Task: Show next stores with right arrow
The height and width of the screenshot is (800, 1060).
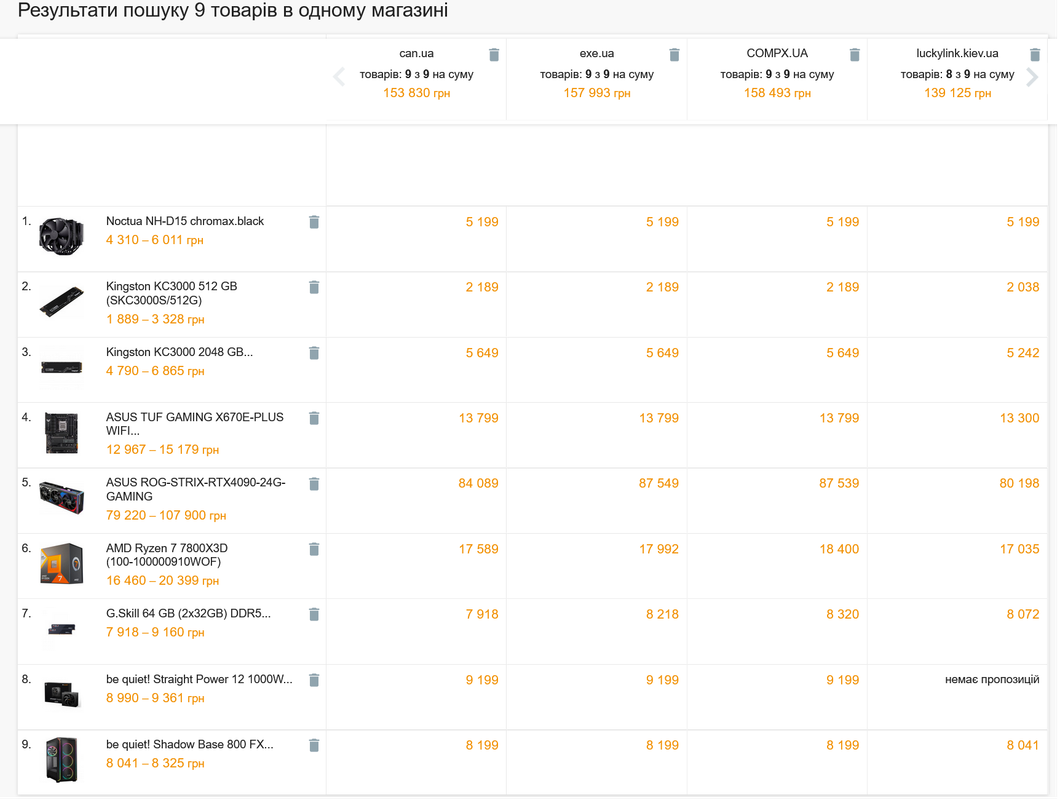Action: [x=1032, y=76]
